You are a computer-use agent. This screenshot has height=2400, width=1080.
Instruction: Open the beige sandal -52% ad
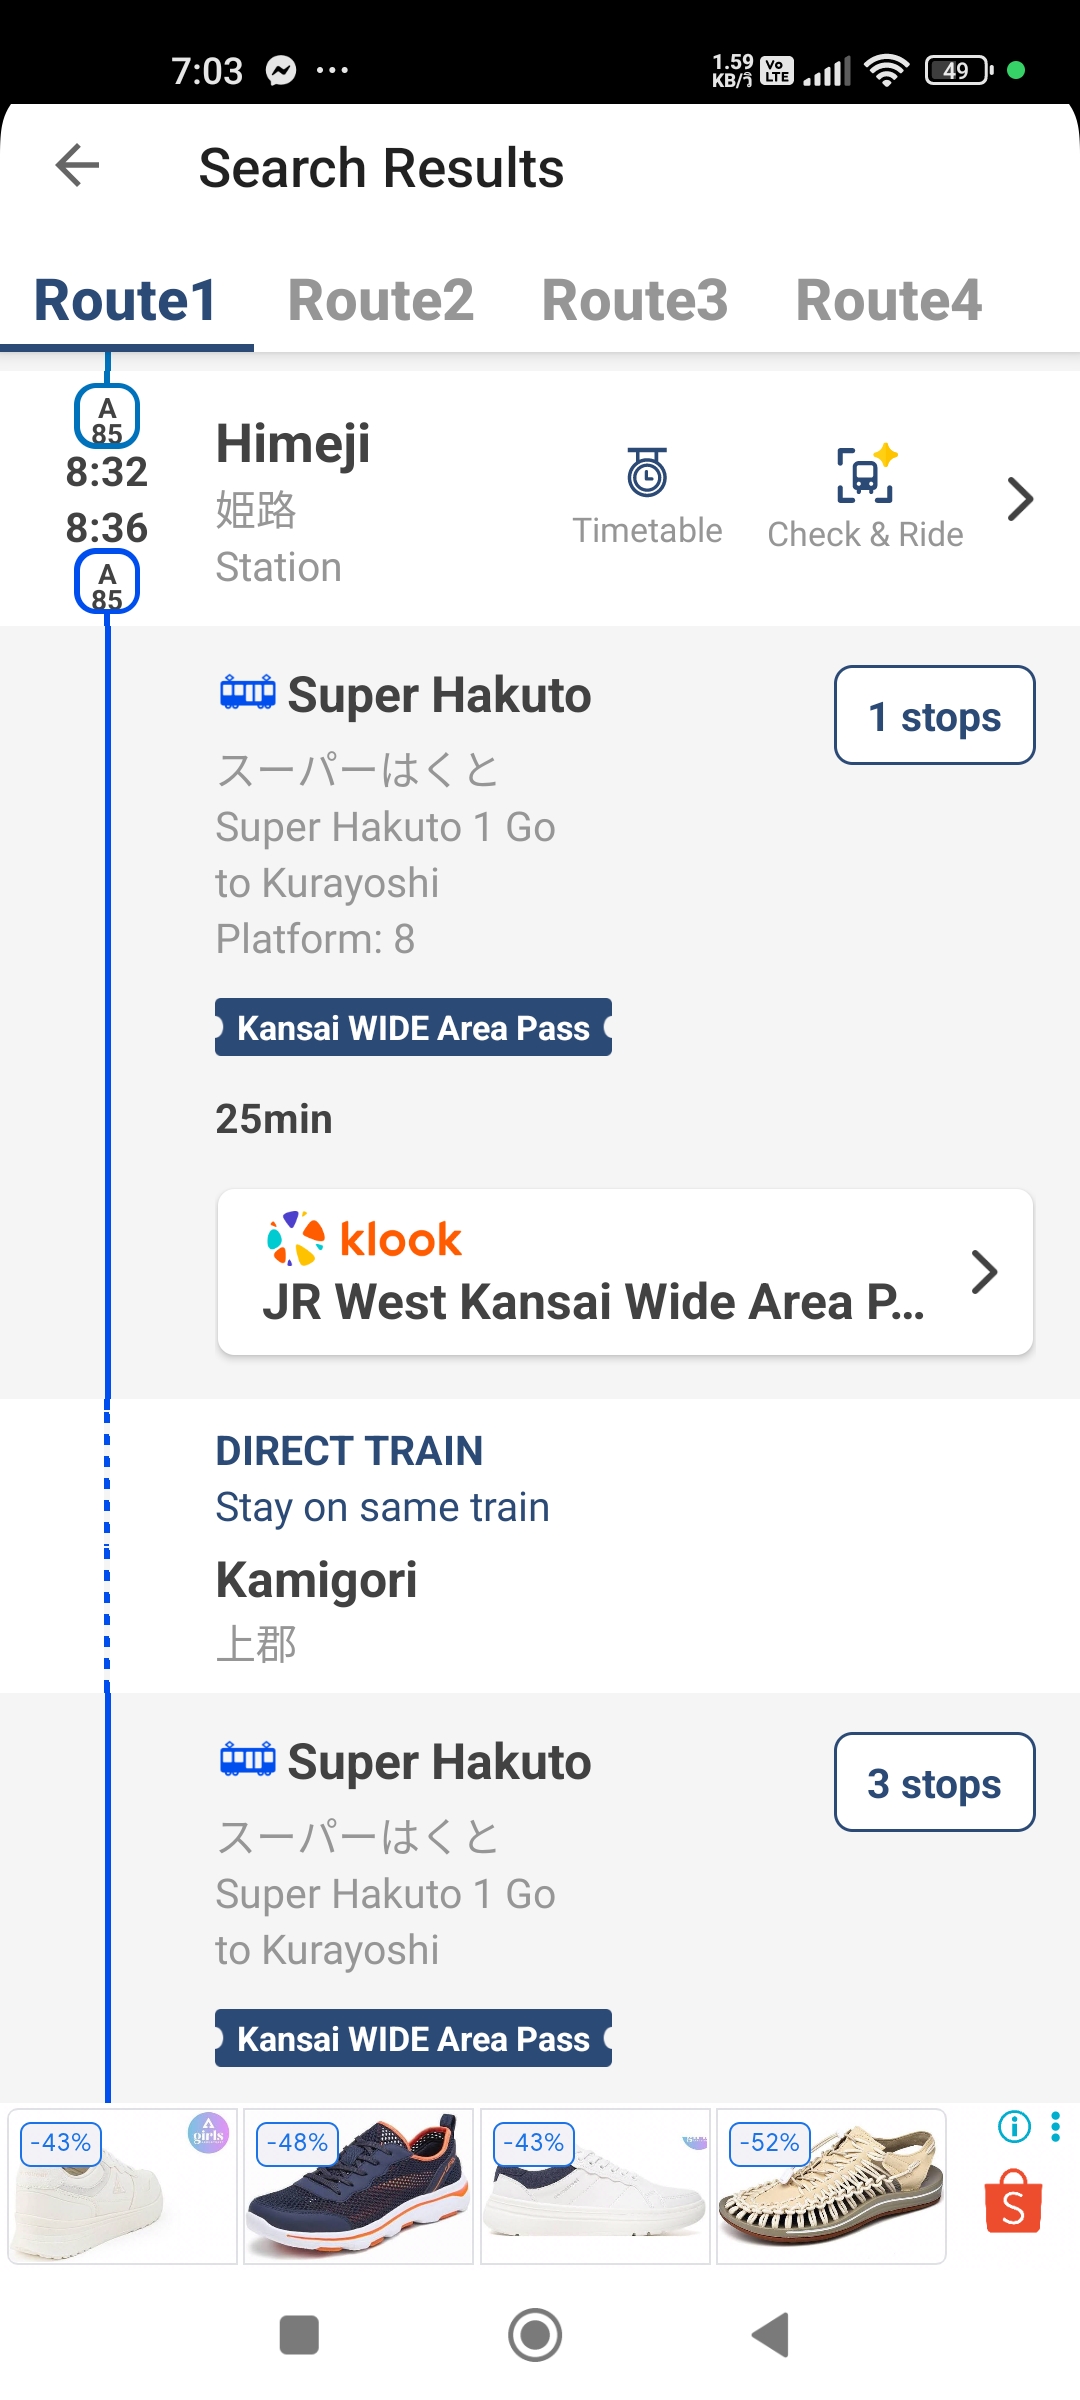831,2186
